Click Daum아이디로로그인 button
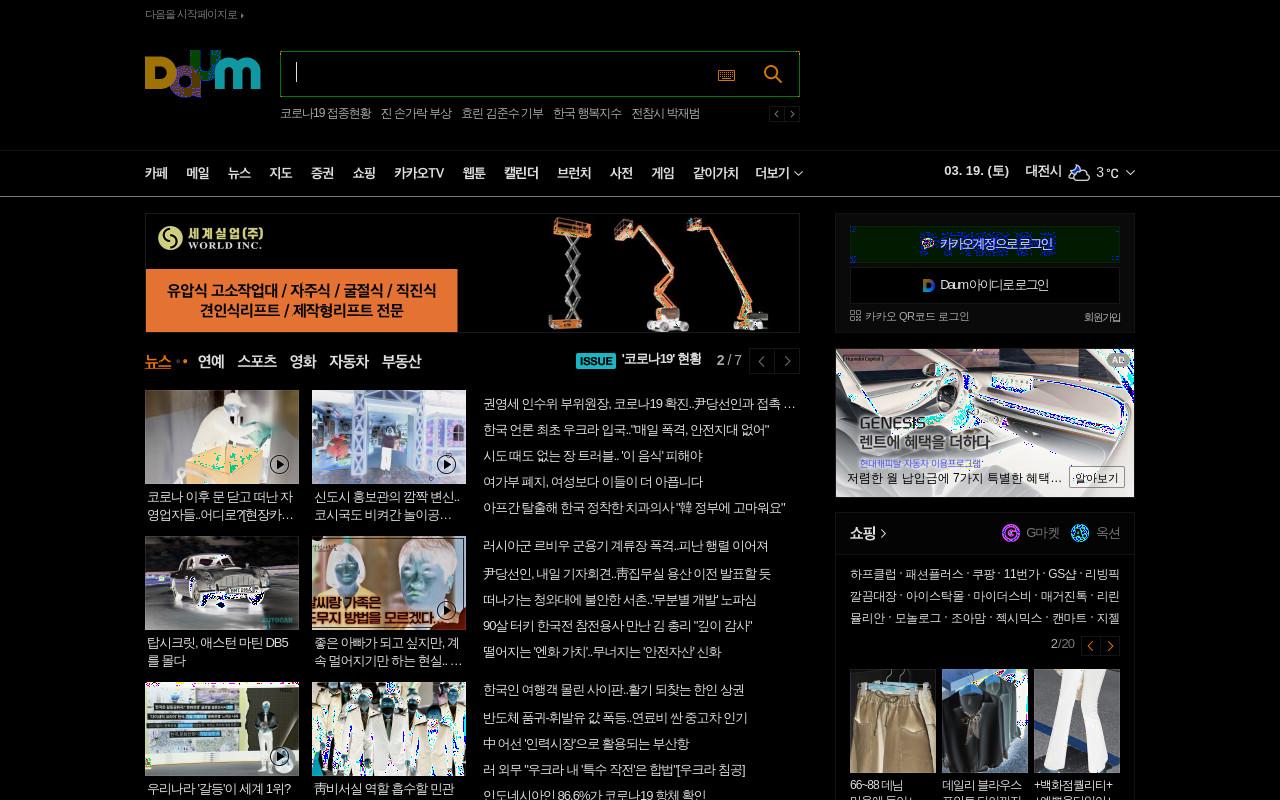1280x800 pixels. pyautogui.click(x=985, y=285)
